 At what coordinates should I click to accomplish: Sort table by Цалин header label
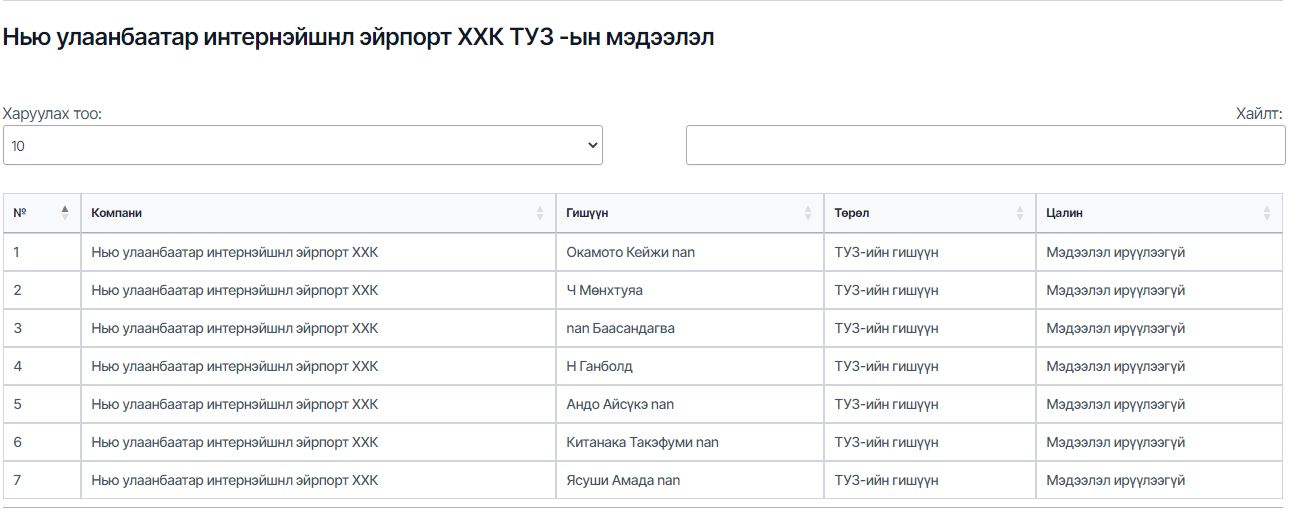pos(1065,213)
